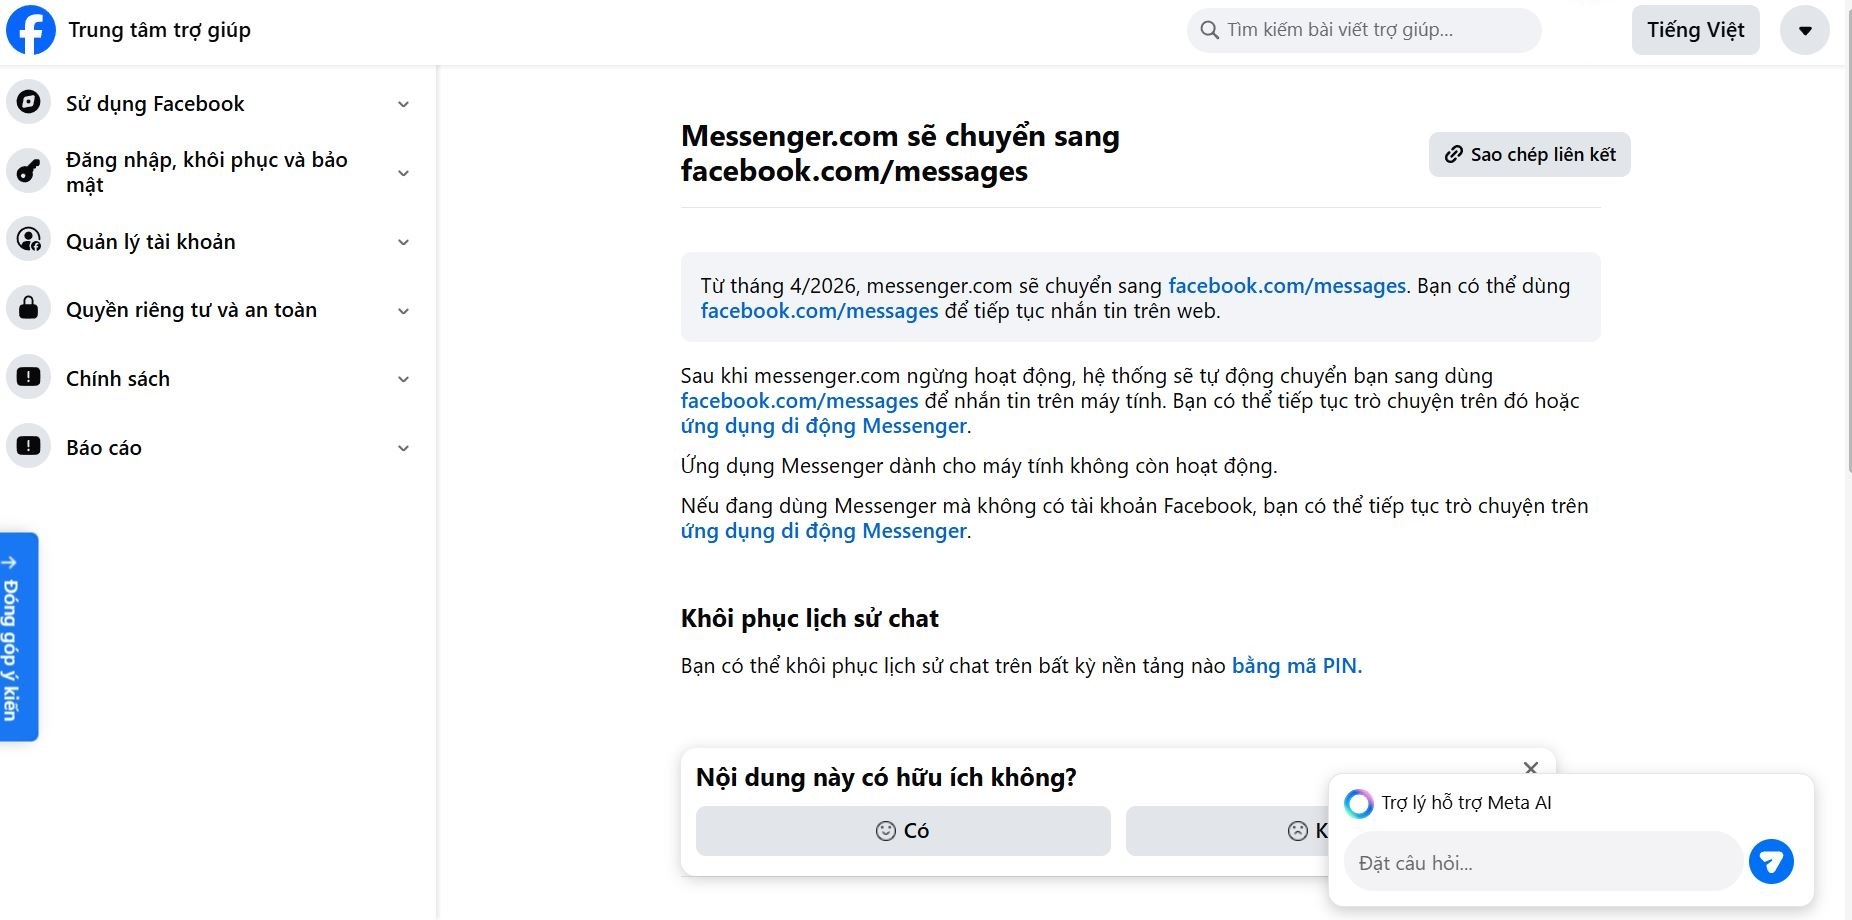Viewport: 1852px width, 920px height.
Task: Close the feedback prompt with X
Action: tap(1530, 768)
